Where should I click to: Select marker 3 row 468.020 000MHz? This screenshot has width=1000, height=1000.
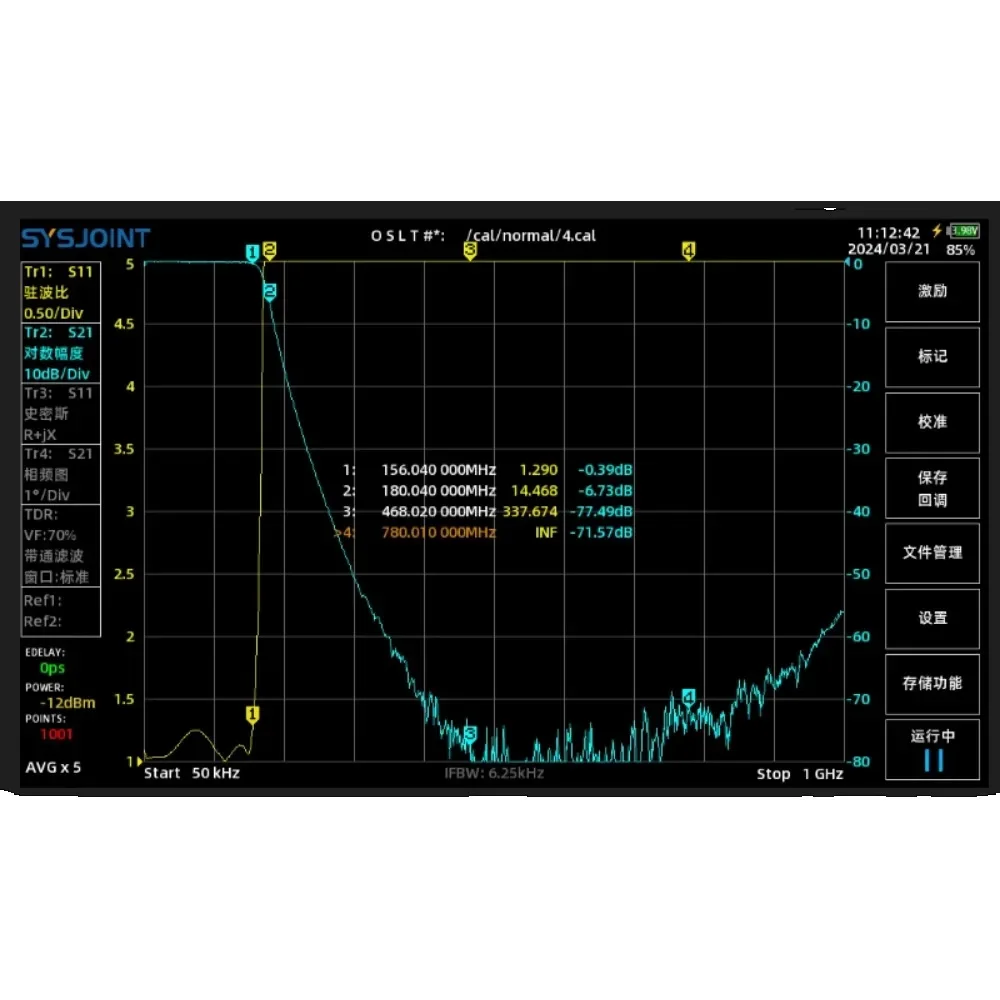point(488,511)
